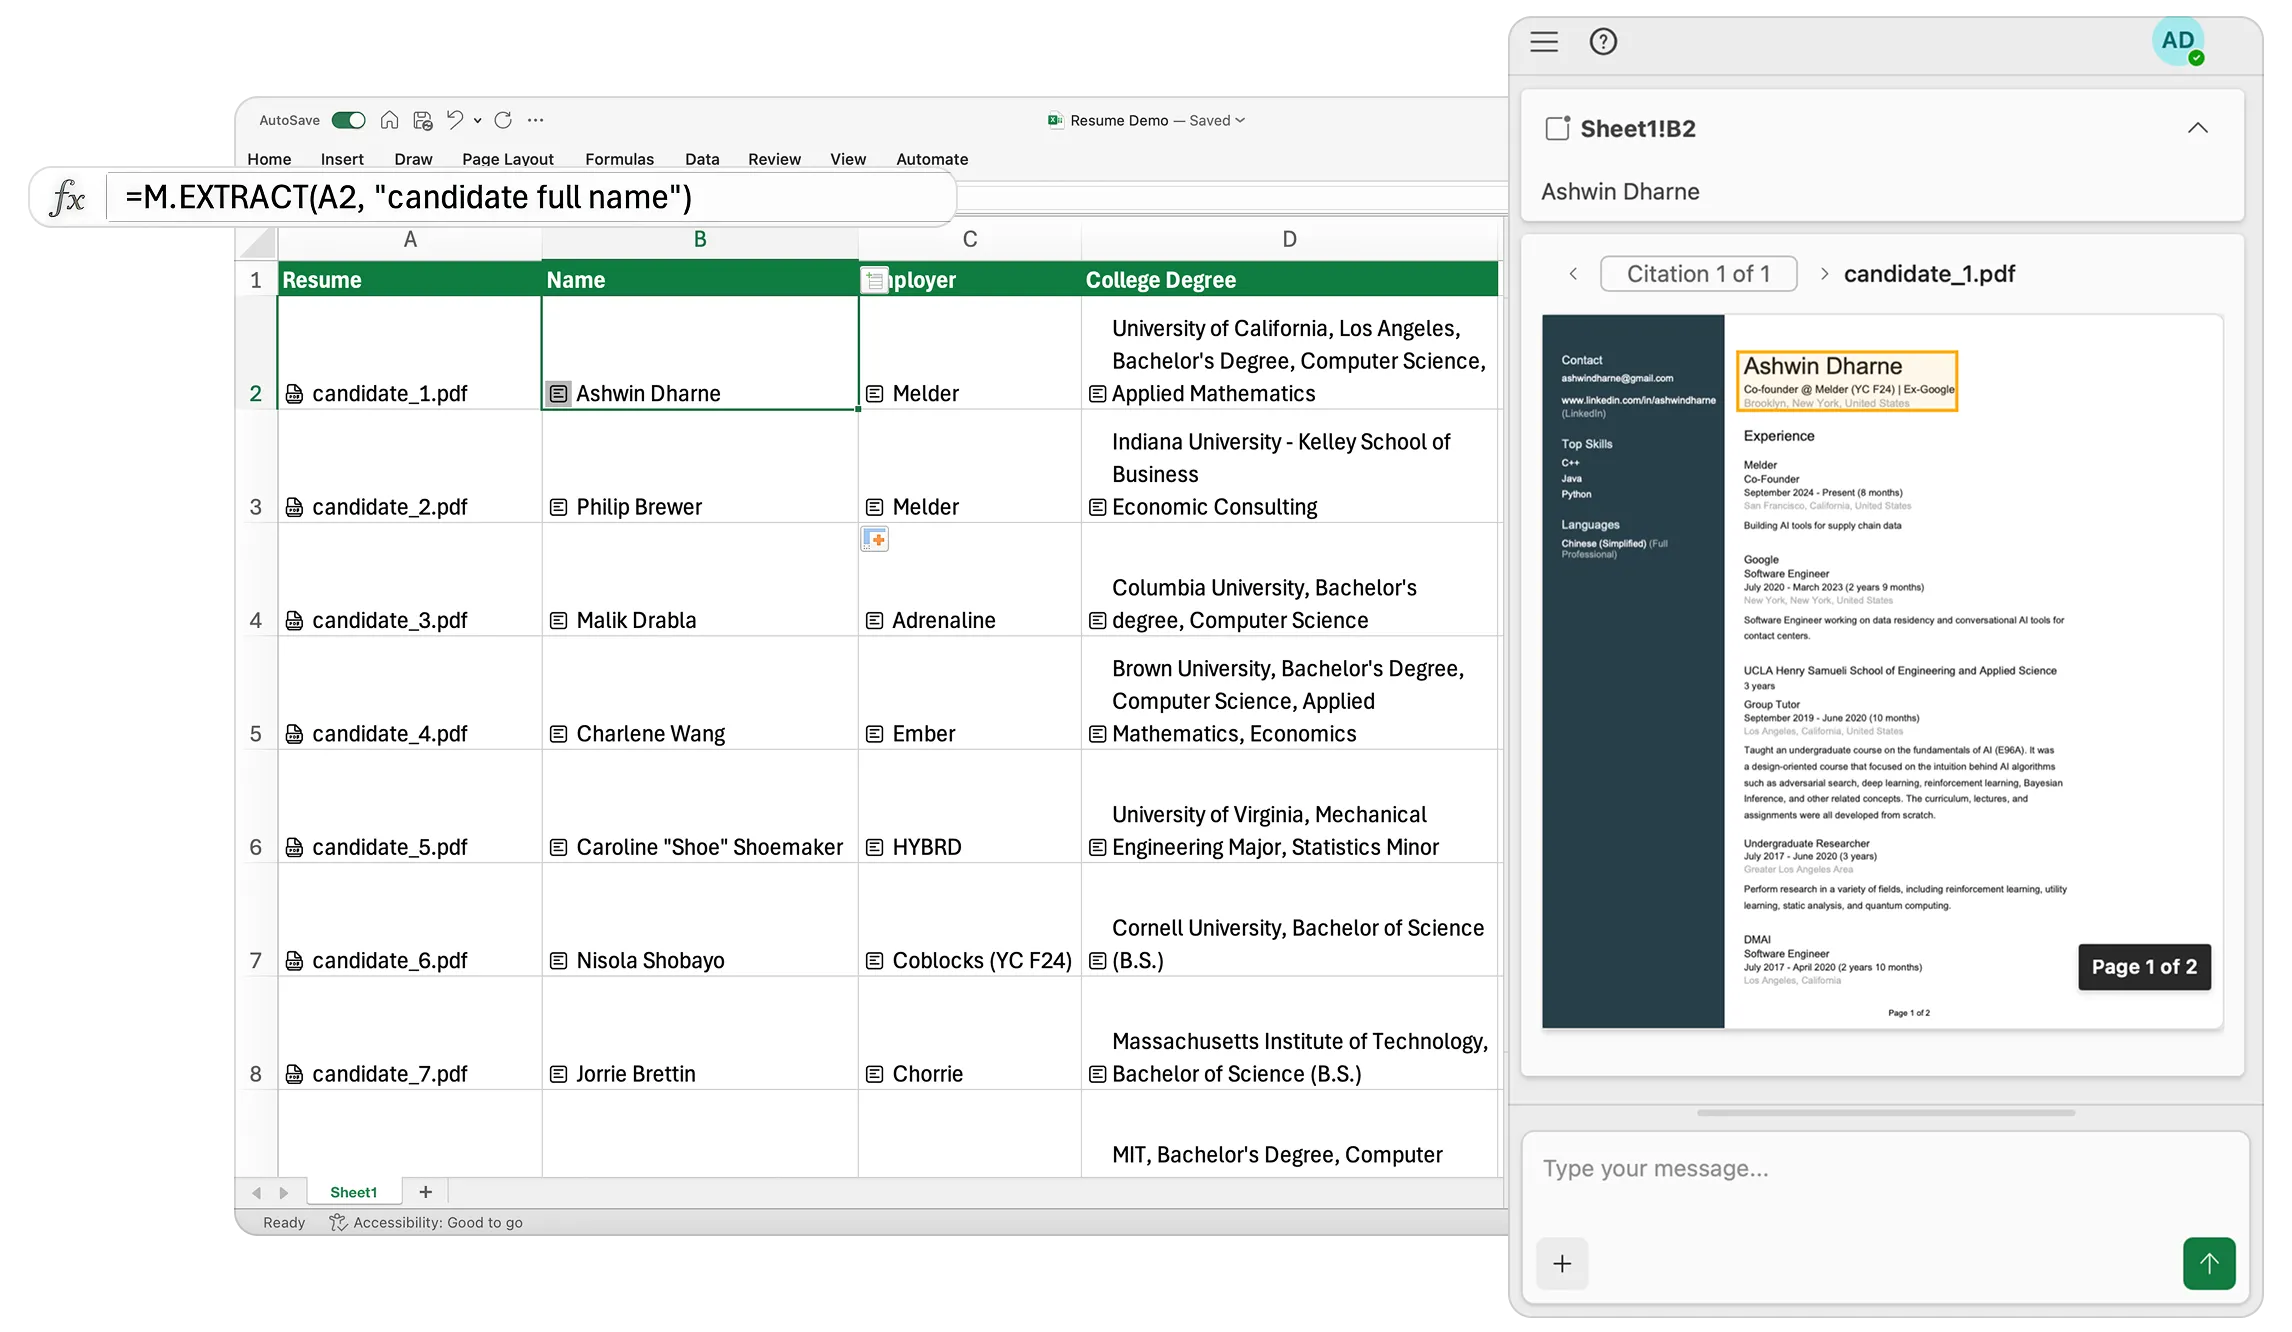Image resolution: width=2292 pixels, height=1332 pixels.
Task: Go to previous citation with left chevron
Action: [x=1573, y=274]
